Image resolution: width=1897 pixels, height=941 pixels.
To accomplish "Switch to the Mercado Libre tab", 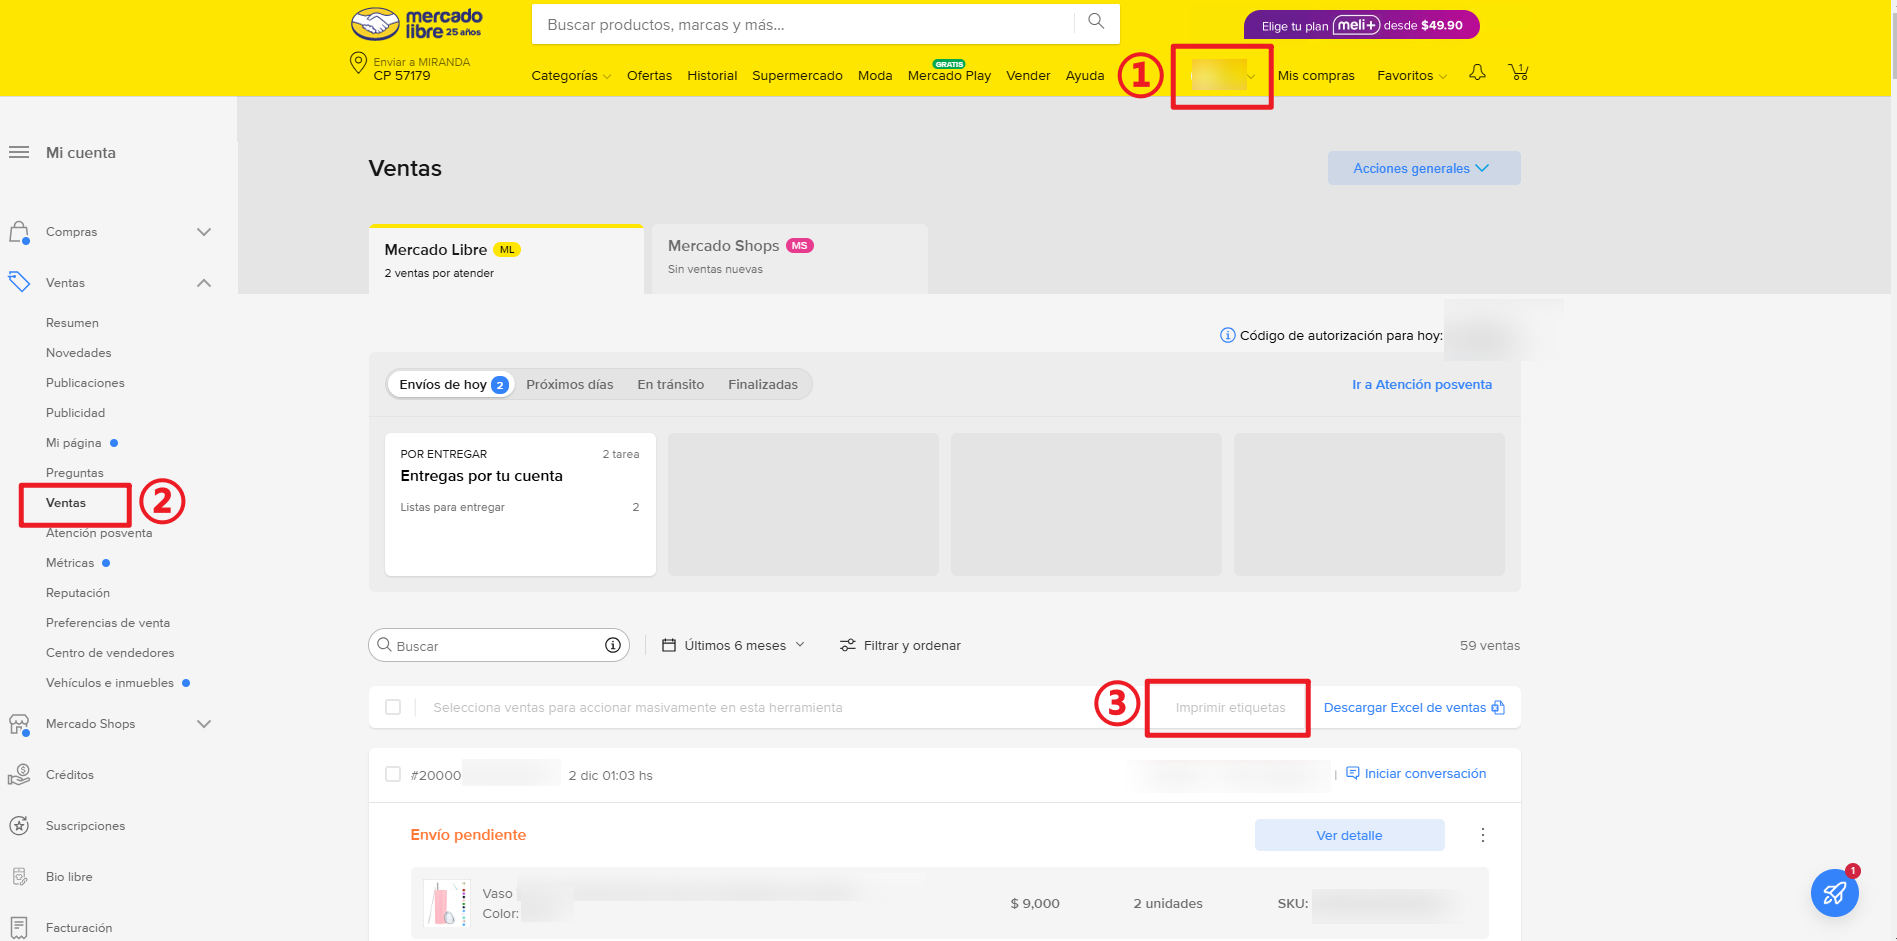I will coord(506,259).
